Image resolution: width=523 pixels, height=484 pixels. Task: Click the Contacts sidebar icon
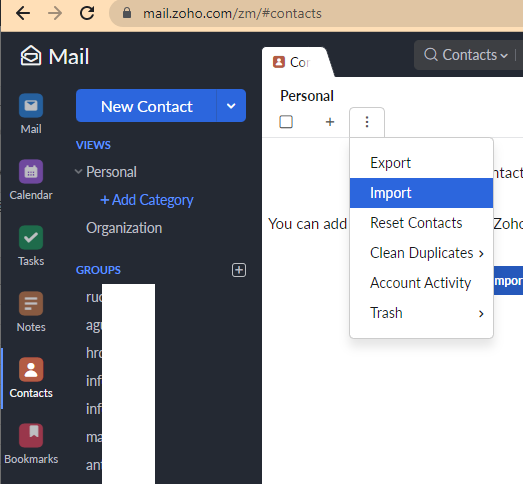click(31, 370)
